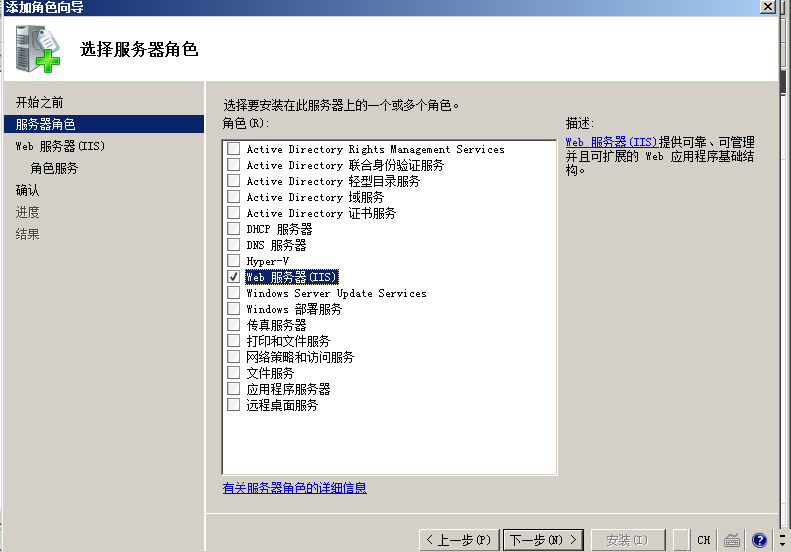The height and width of the screenshot is (552, 791).
Task: Click the keyboard icon in language bar
Action: point(732,540)
